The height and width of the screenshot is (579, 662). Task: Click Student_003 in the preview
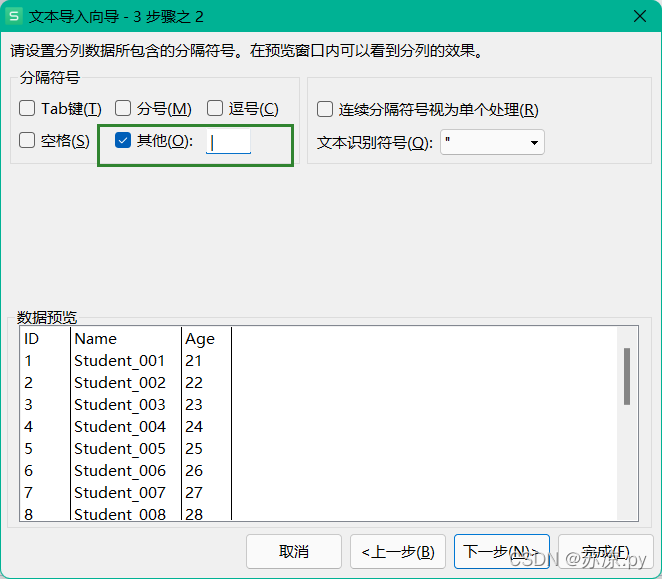pyautogui.click(x=120, y=405)
